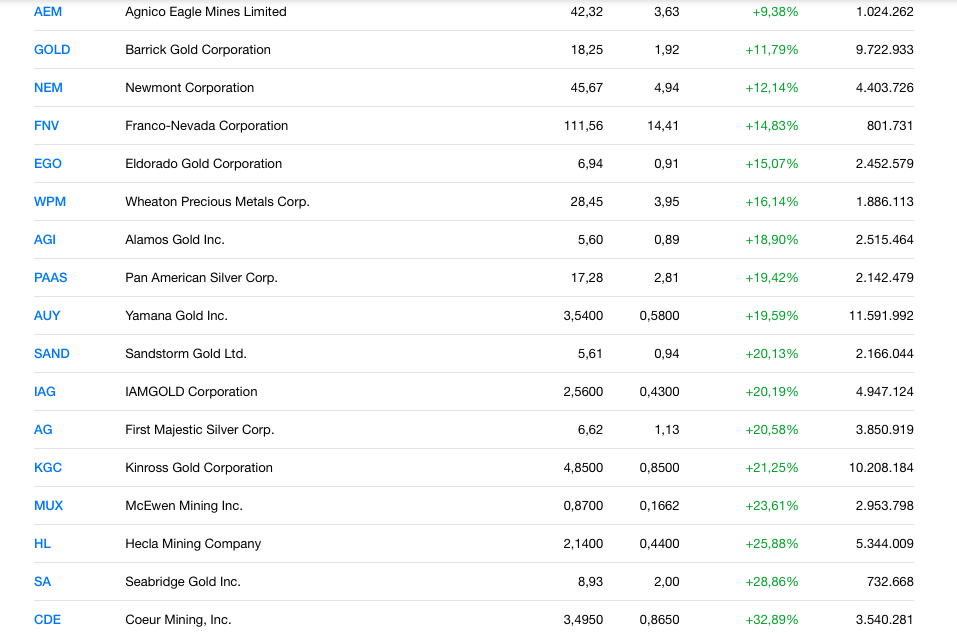
Task: Open the IAG stock link
Action: coord(45,392)
